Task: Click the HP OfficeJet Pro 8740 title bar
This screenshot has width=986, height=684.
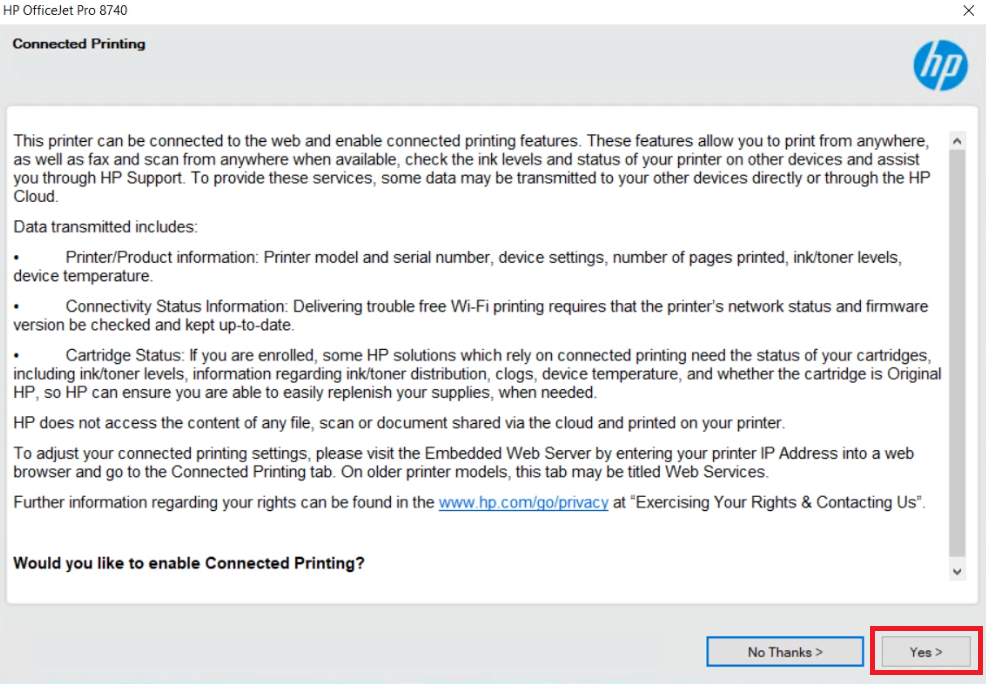Action: point(478,11)
